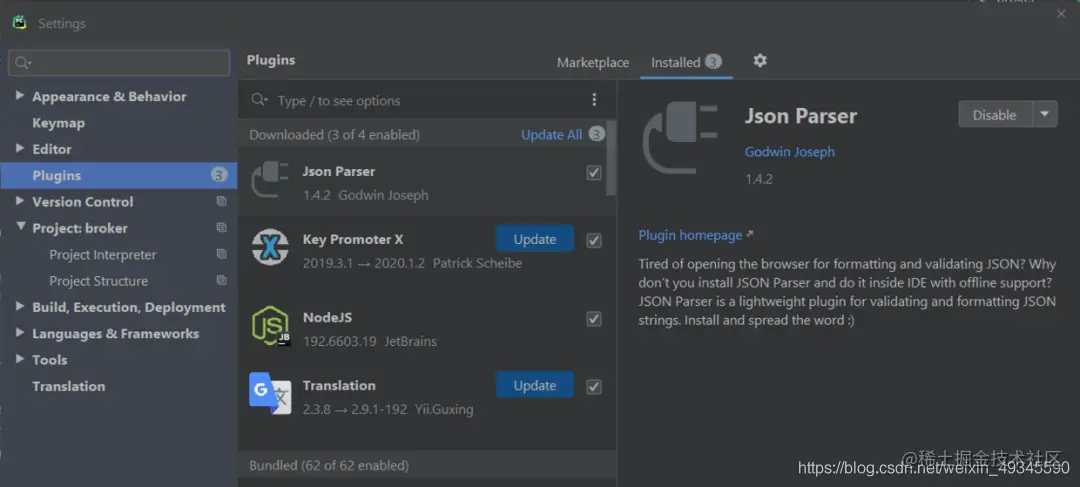1080x487 pixels.
Task: Open the dropdown arrow next to Disable
Action: pyautogui.click(x=1045, y=114)
